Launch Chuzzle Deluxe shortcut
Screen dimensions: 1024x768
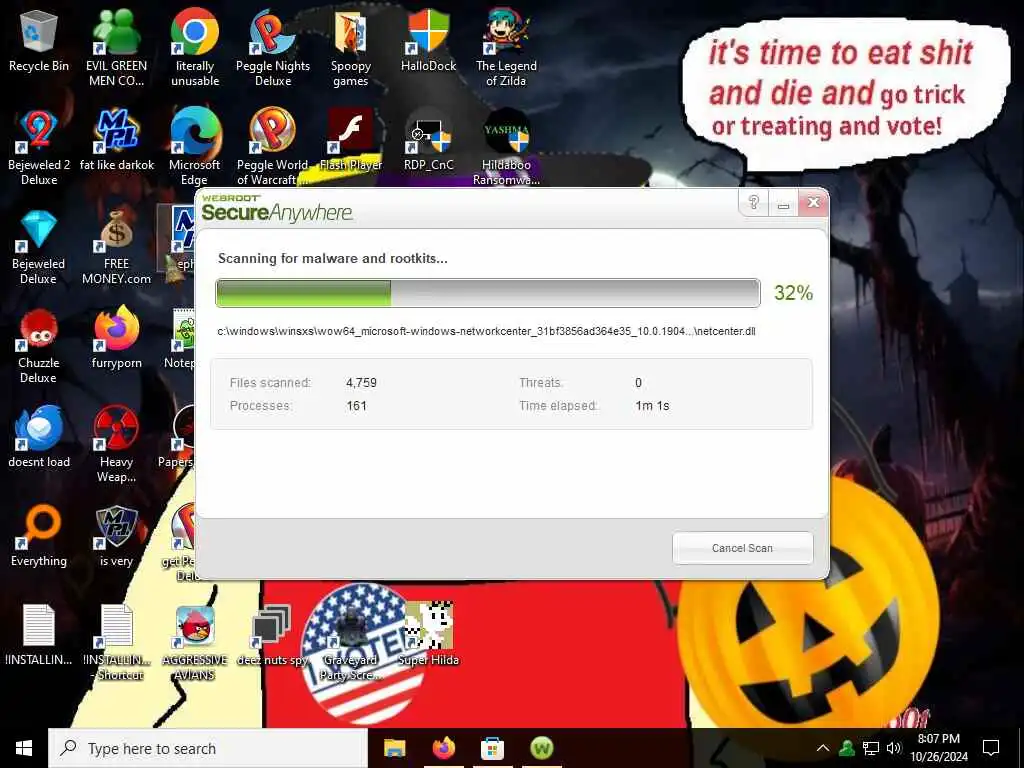pyautogui.click(x=39, y=346)
